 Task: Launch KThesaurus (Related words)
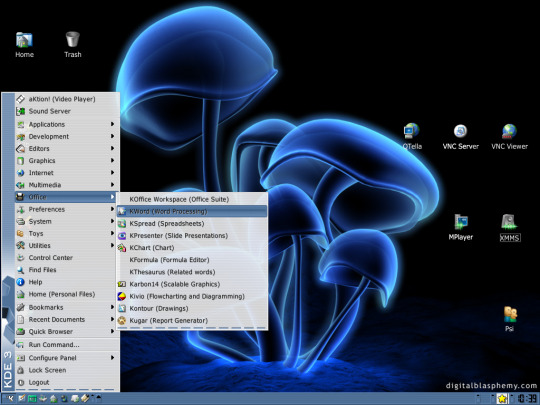click(x=192, y=272)
